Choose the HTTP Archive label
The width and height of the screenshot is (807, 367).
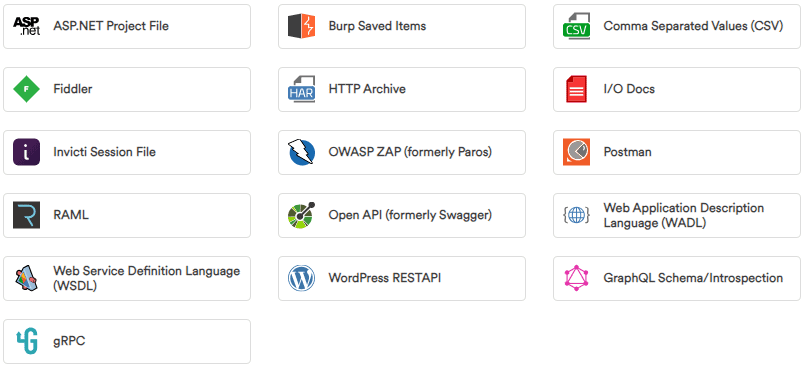[x=367, y=89]
